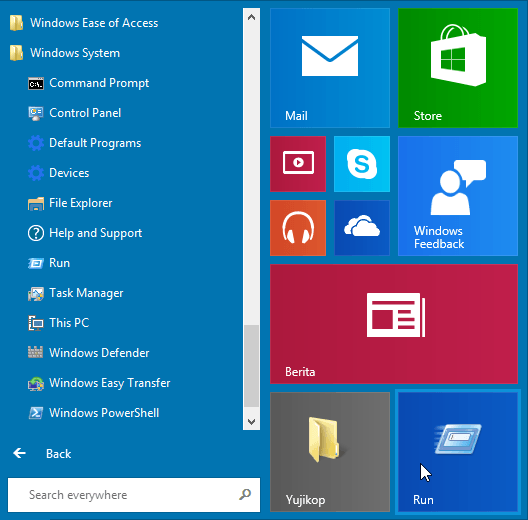Launch the Skype tile
Screen dimensions: 528x520
click(362, 164)
